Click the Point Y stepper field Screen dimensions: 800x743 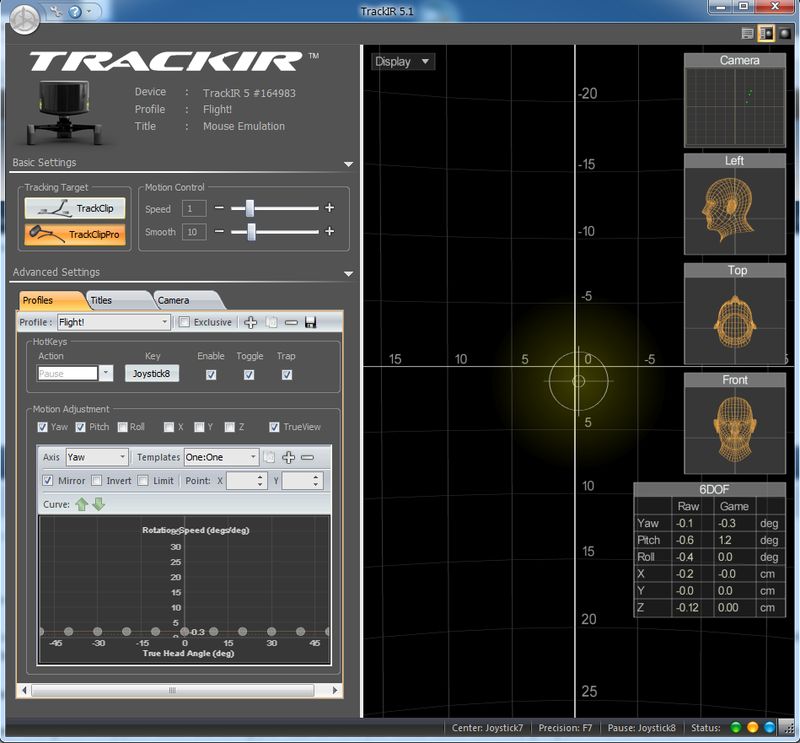pos(302,481)
